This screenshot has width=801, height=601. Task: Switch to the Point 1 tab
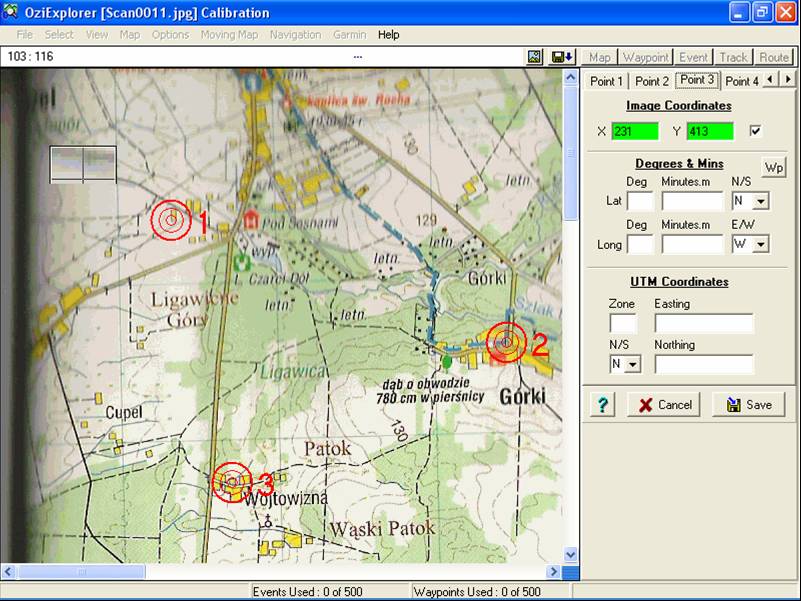(606, 81)
